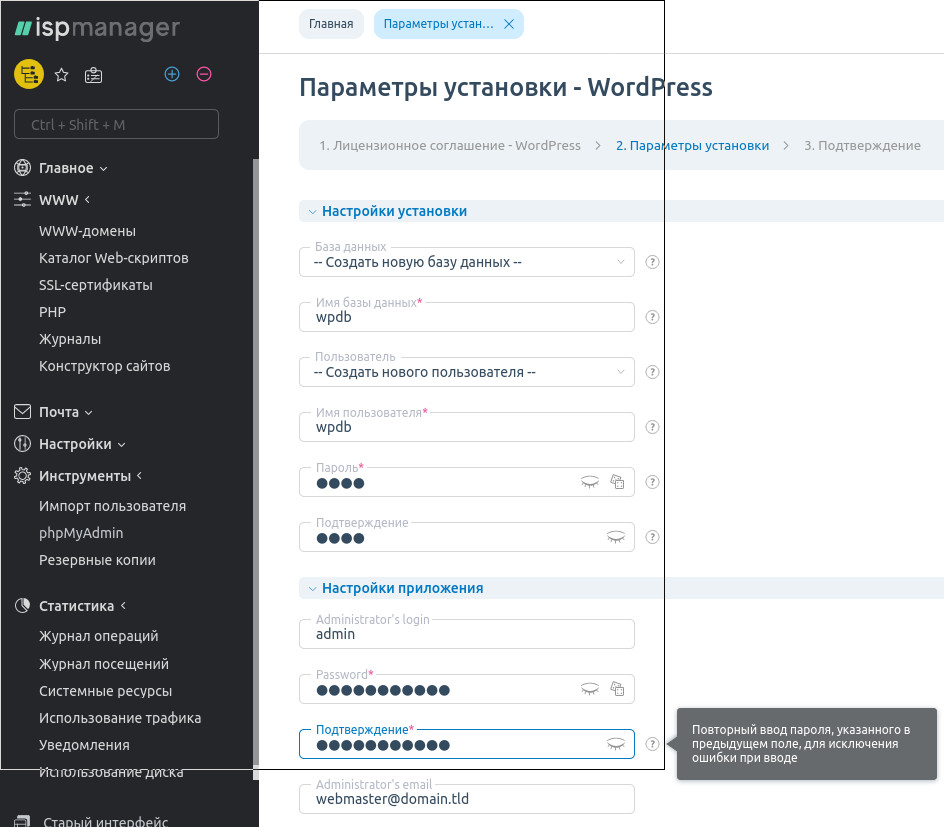Open SSL-сертификаты in the sidebar menu
944x827 pixels.
(x=96, y=285)
